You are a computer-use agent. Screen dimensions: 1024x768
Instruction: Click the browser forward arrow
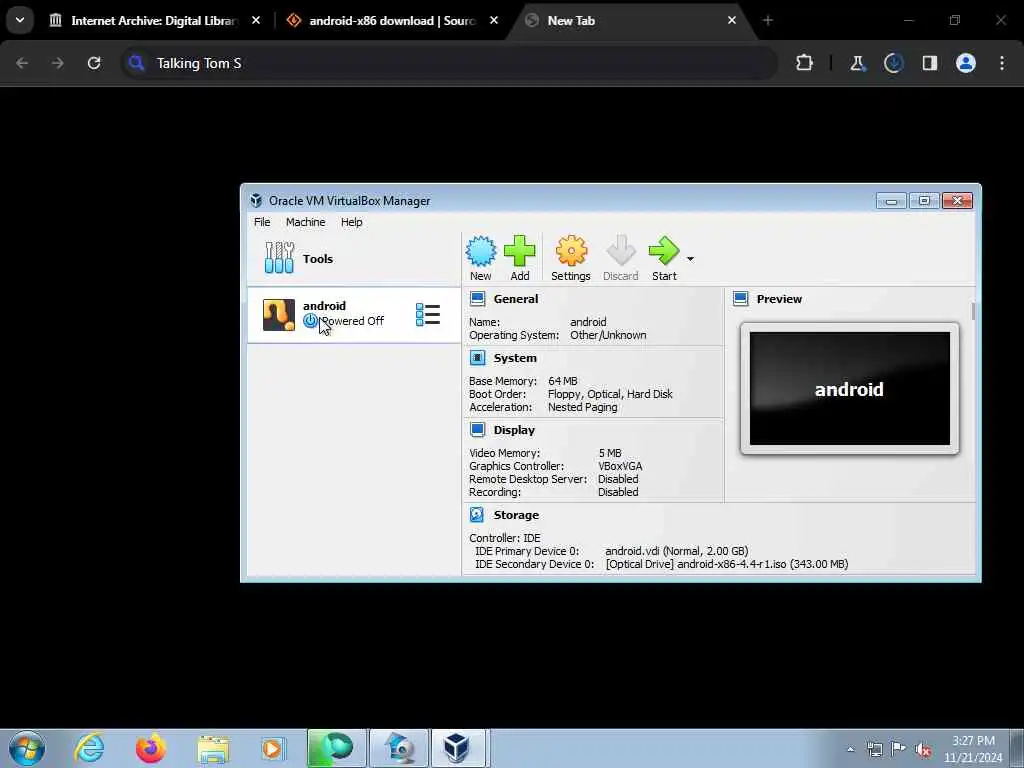click(57, 63)
